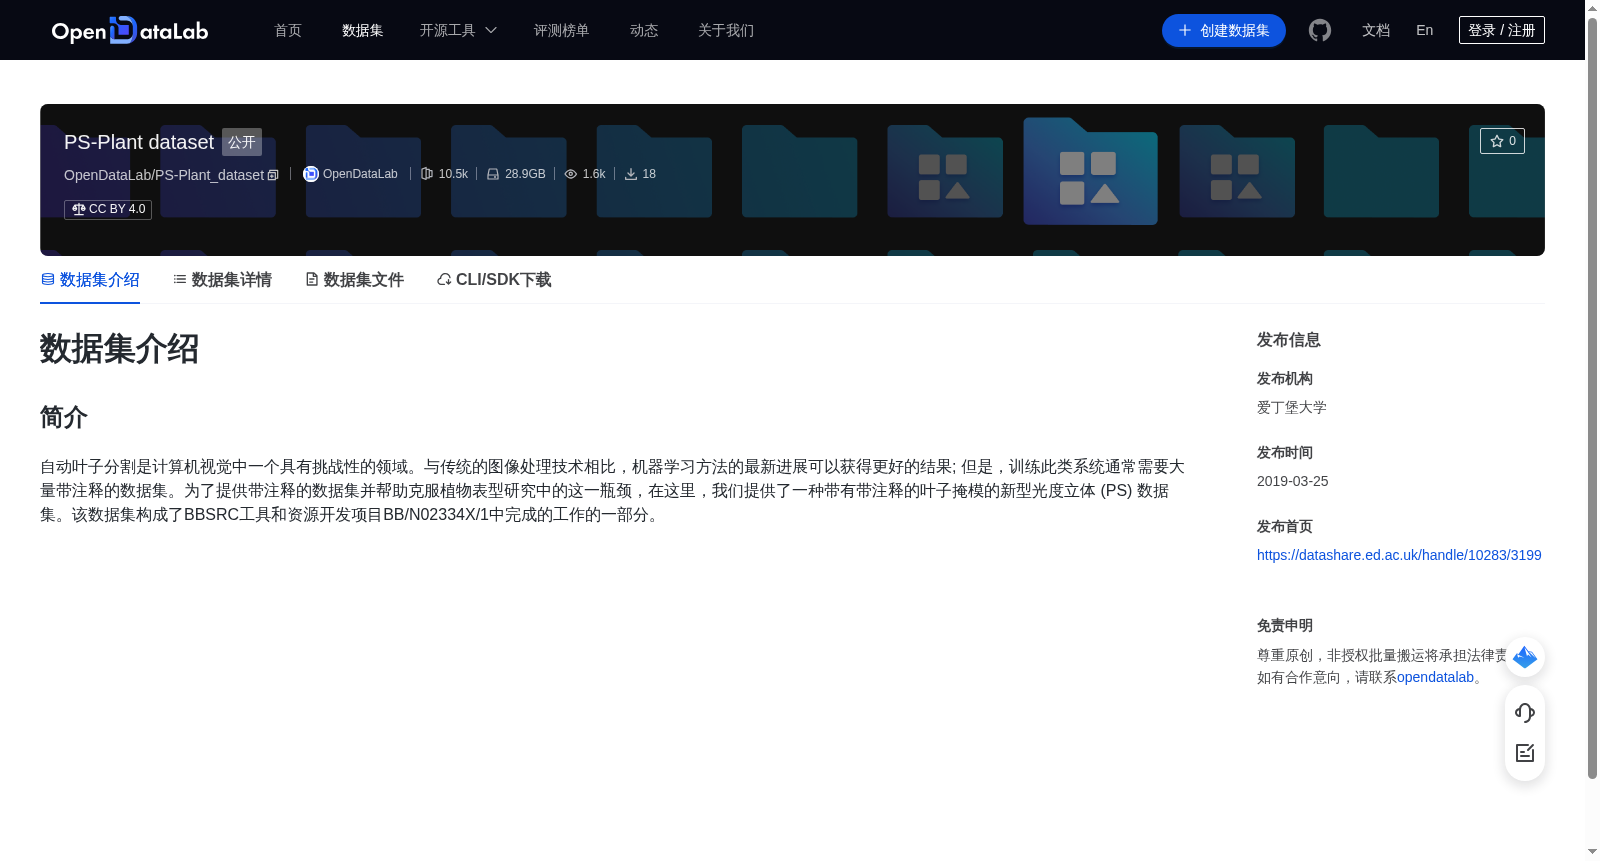Open 文档 link in header
Viewport: 1600px width, 861px height.
tap(1376, 30)
